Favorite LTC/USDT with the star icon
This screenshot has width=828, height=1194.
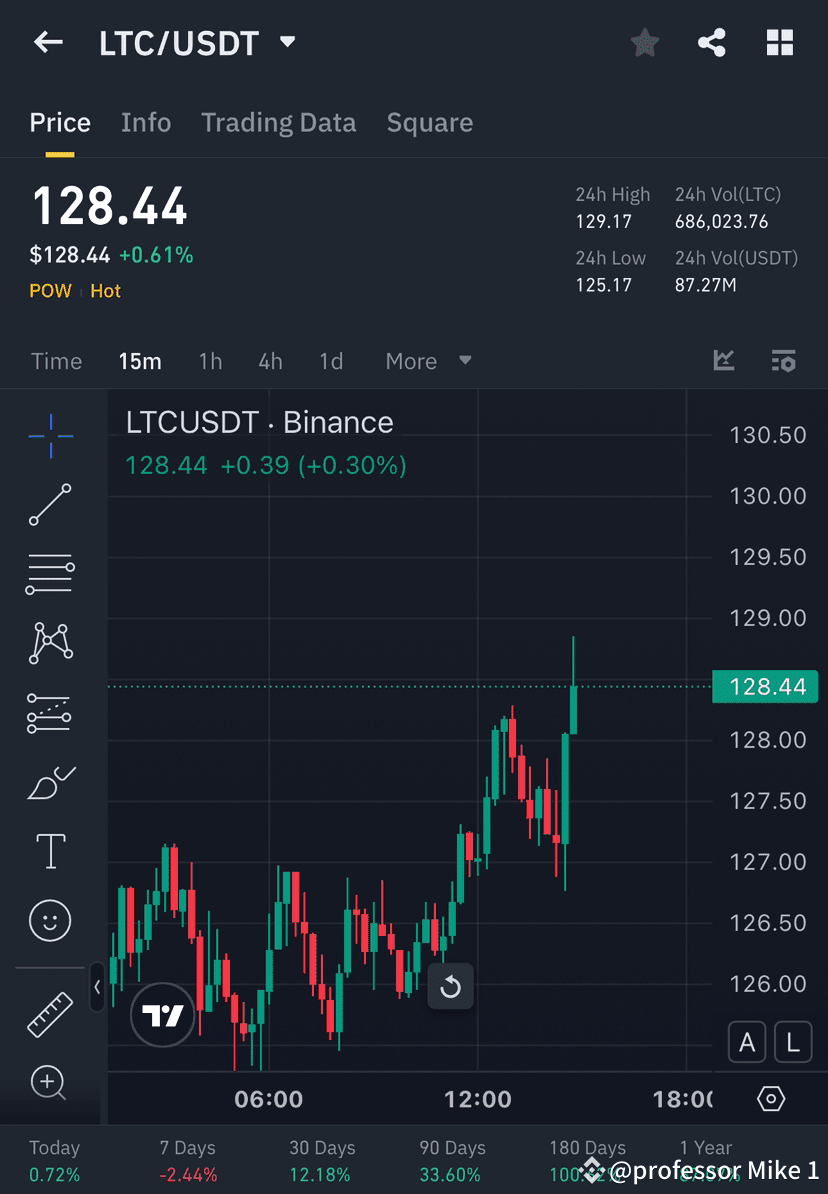(x=644, y=42)
